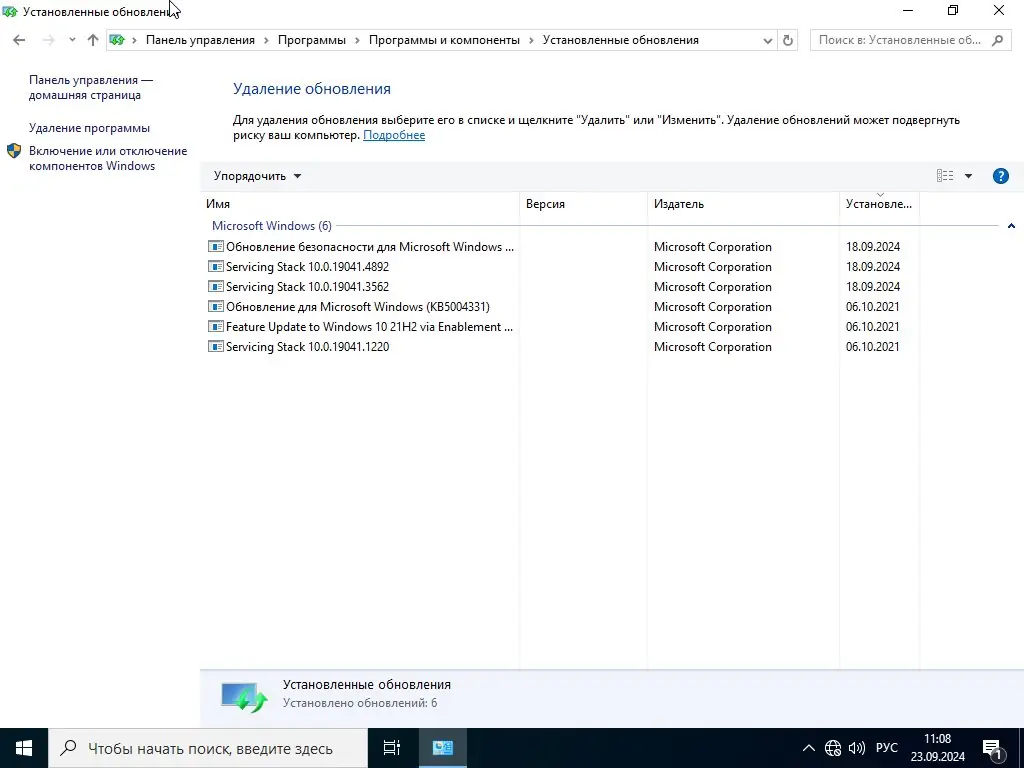Click the RUS language indicator on taskbar
This screenshot has height=768, width=1024.
[886, 748]
